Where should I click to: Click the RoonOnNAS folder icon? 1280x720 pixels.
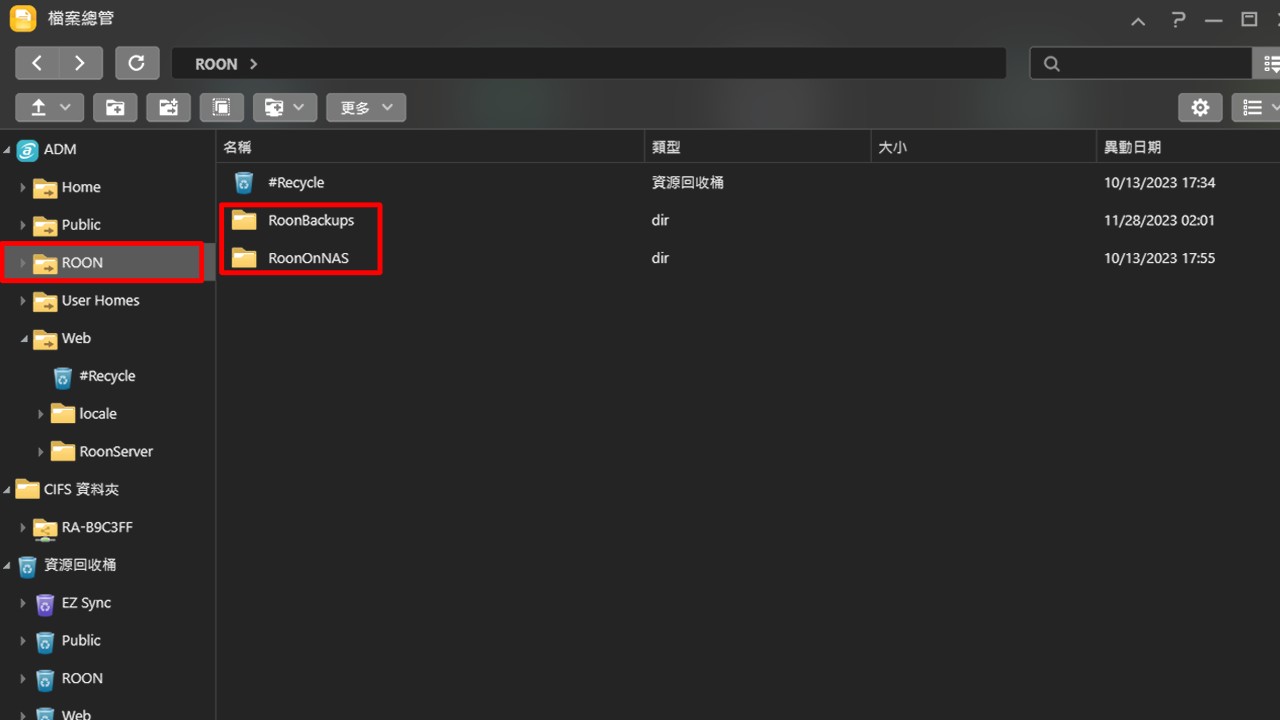pyautogui.click(x=244, y=258)
